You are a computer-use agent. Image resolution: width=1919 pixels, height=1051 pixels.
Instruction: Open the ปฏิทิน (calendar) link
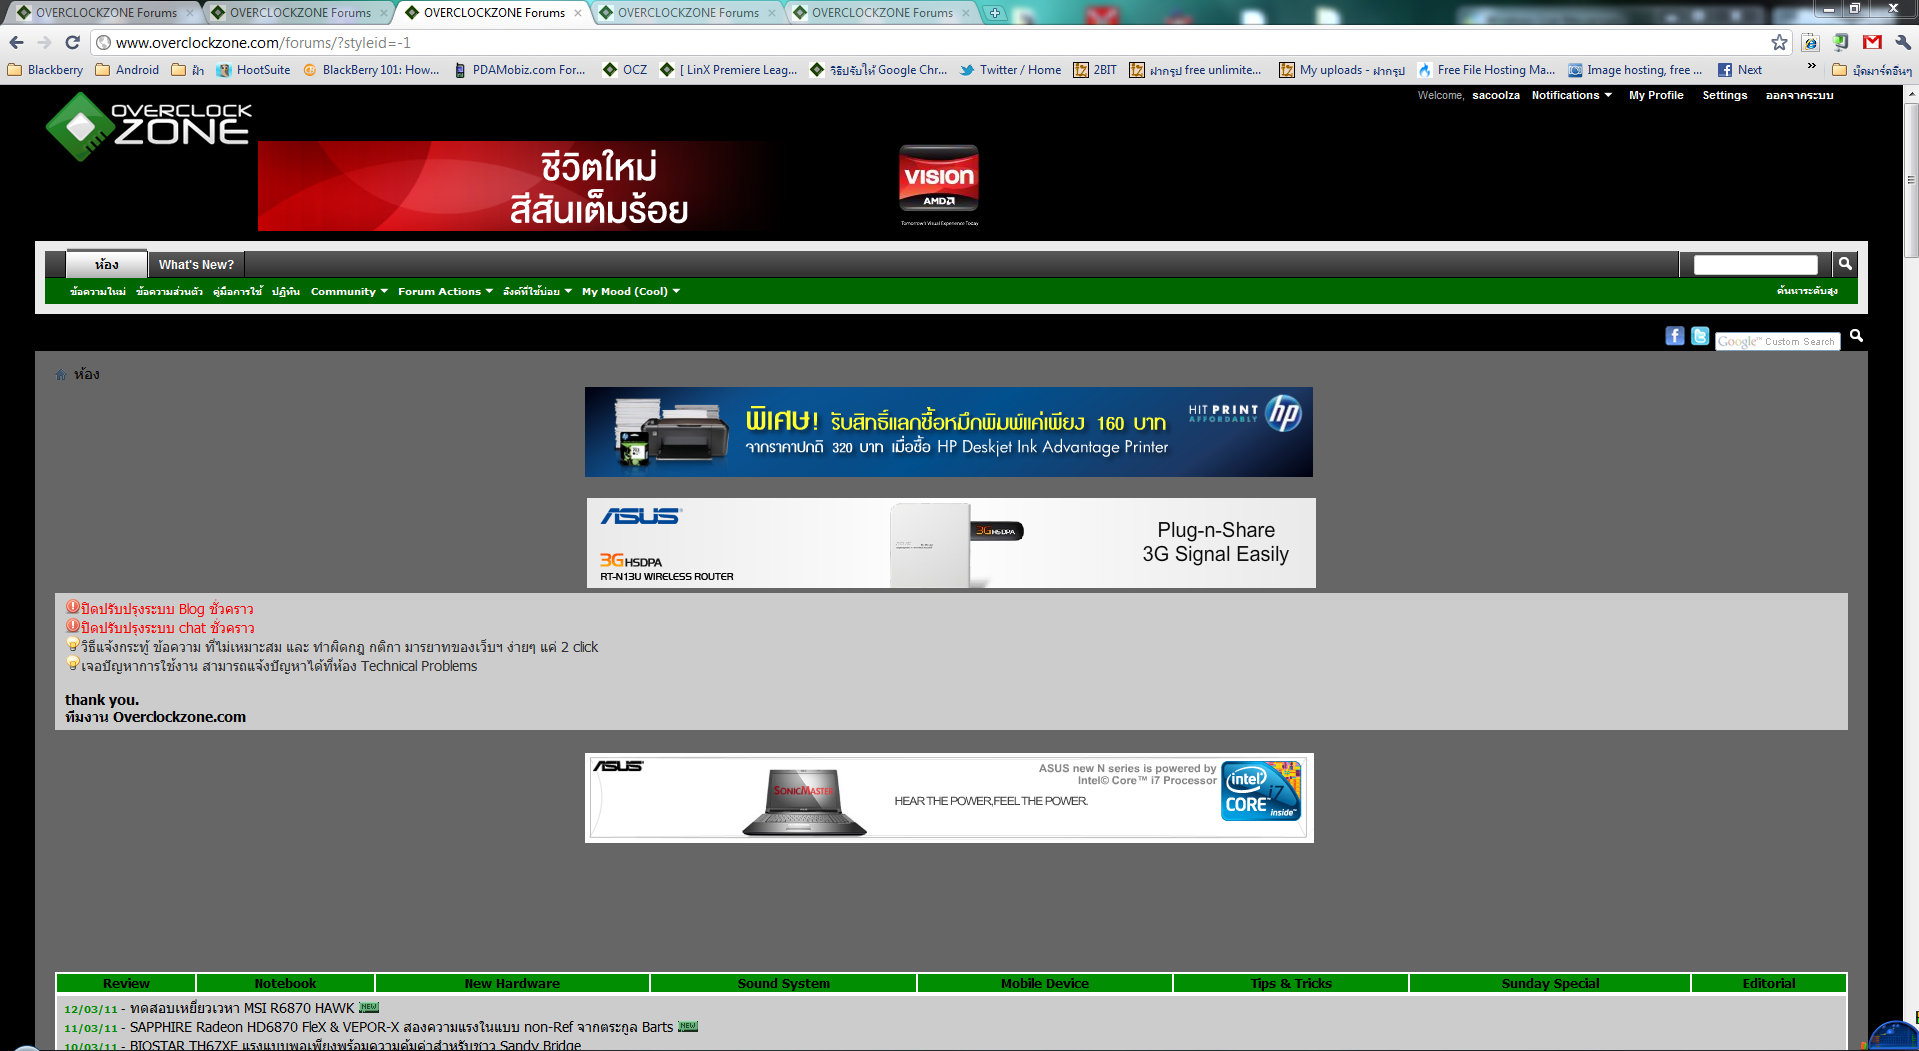point(286,292)
